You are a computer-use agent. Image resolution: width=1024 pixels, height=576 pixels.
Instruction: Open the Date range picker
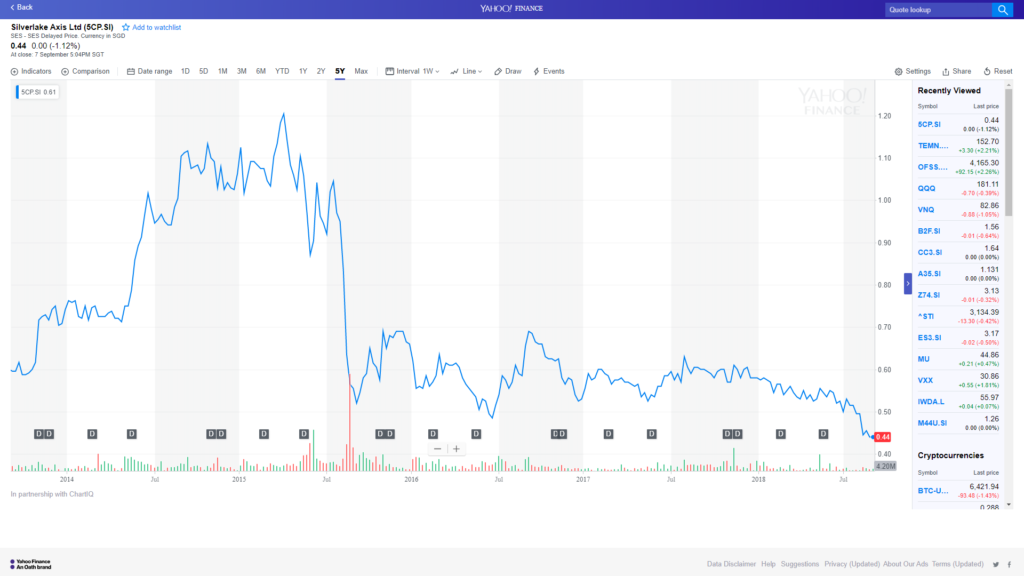click(150, 71)
